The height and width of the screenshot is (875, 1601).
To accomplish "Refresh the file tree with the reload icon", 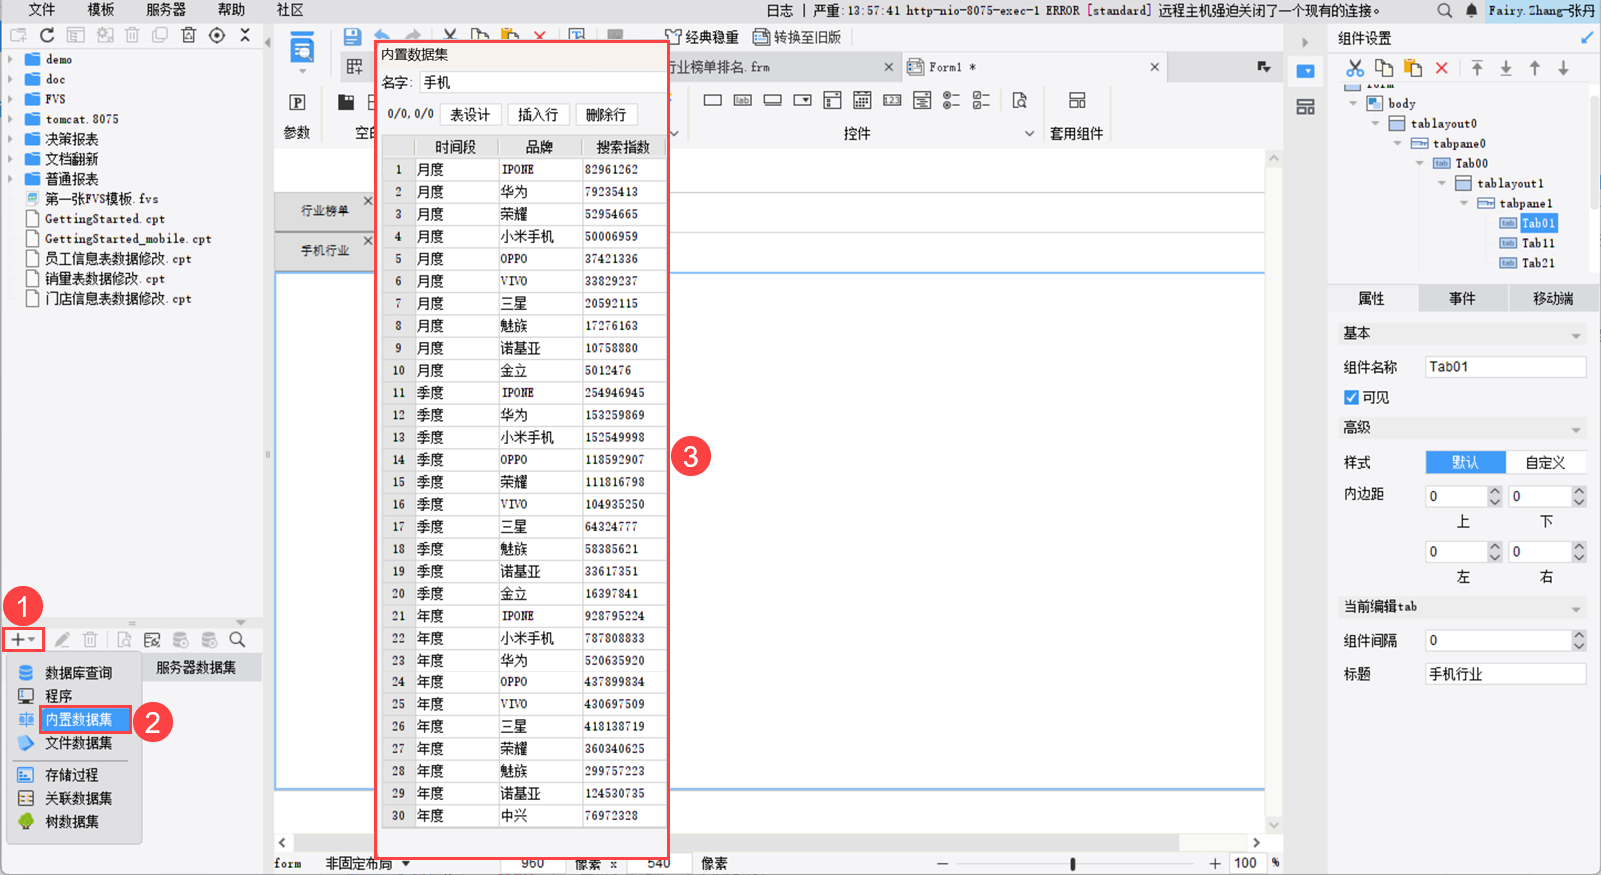I will [47, 35].
